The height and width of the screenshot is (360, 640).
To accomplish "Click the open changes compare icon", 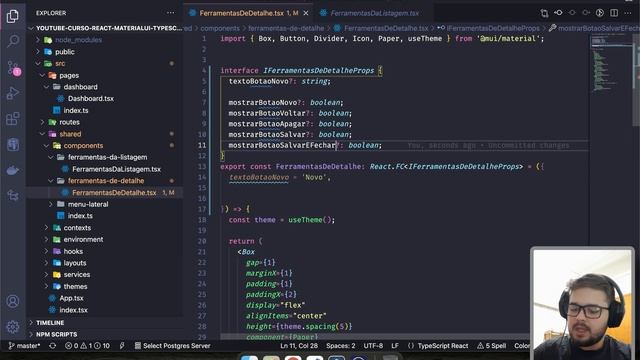I will [544, 13].
